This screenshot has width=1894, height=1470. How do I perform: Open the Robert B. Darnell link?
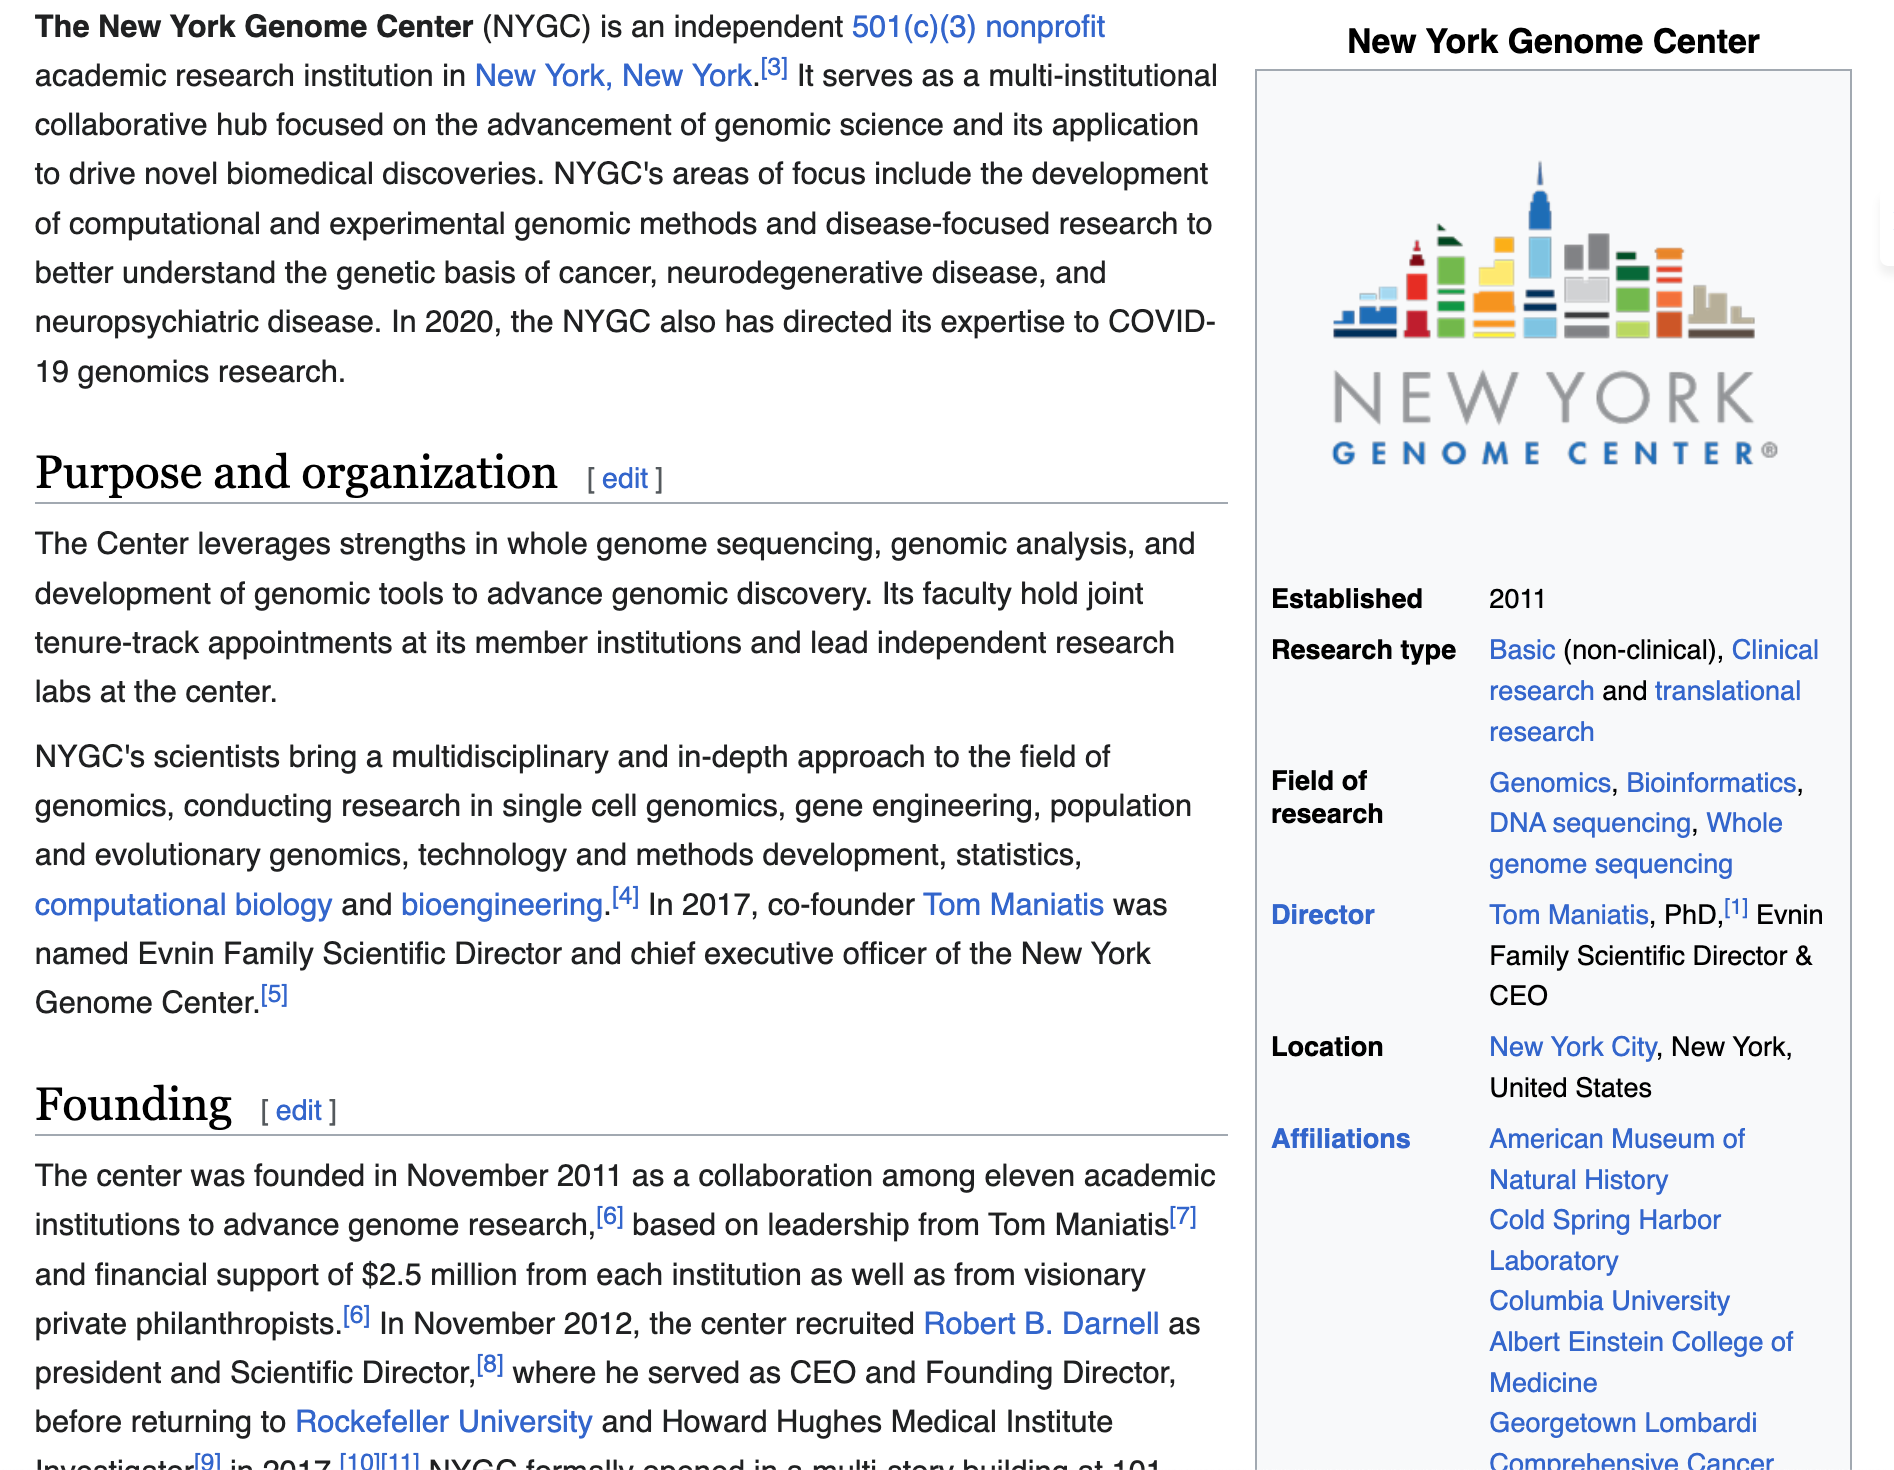click(x=1041, y=1324)
